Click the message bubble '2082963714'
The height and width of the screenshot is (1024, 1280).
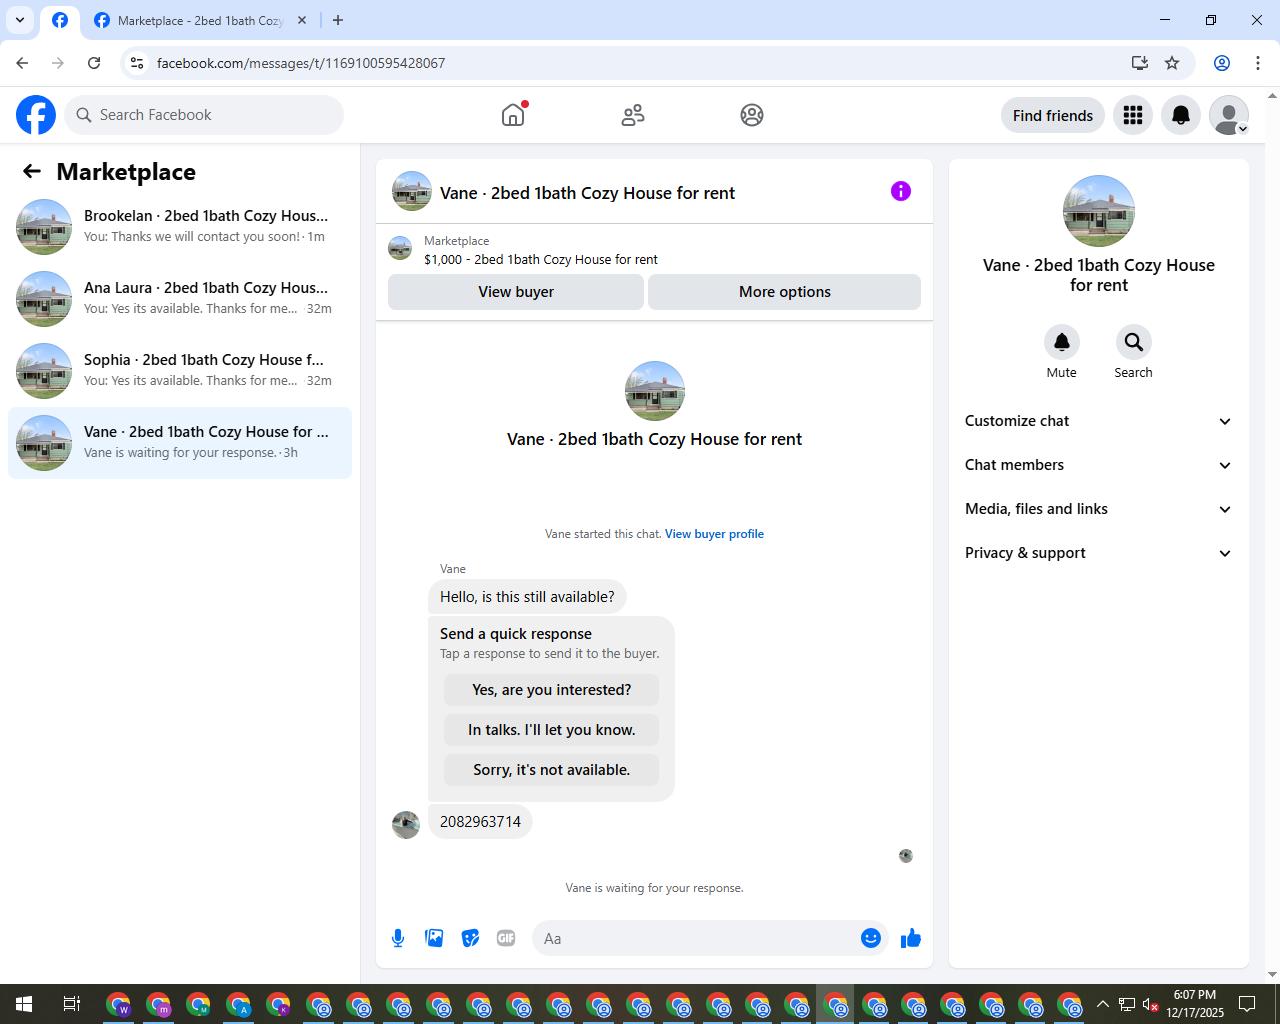click(480, 822)
